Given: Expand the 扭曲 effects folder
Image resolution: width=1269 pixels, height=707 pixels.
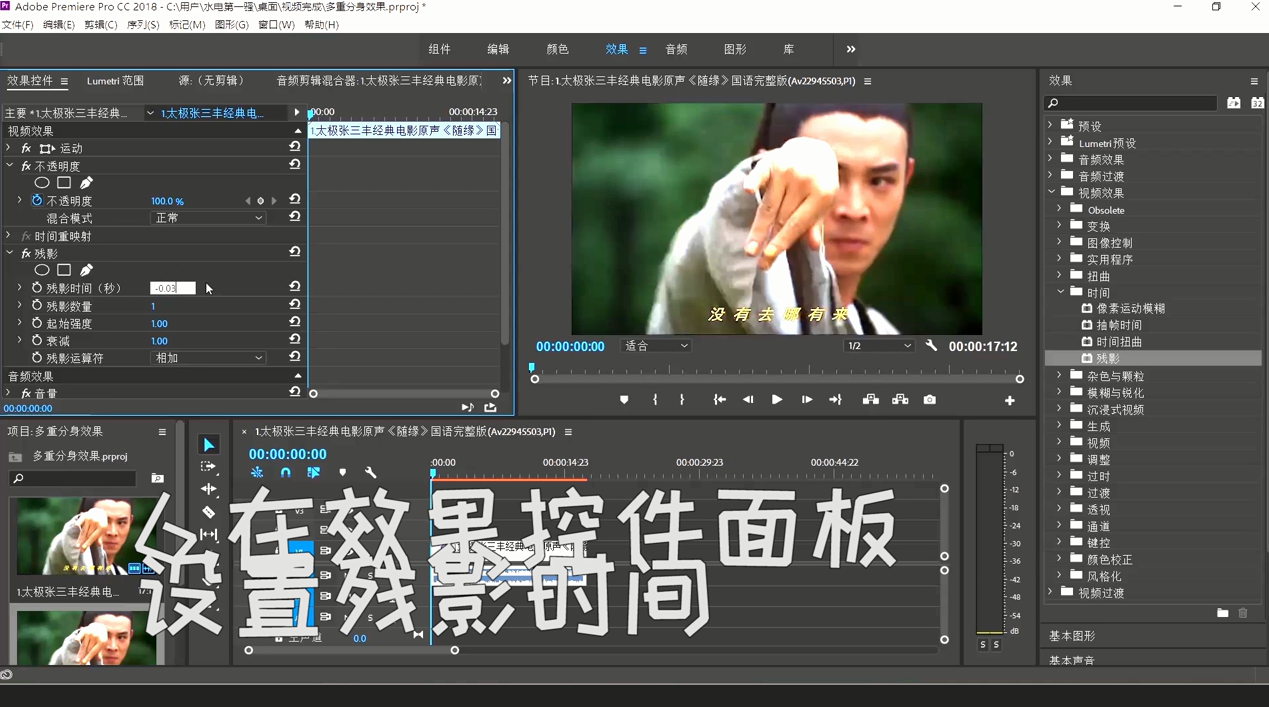Looking at the screenshot, I should (1061, 276).
